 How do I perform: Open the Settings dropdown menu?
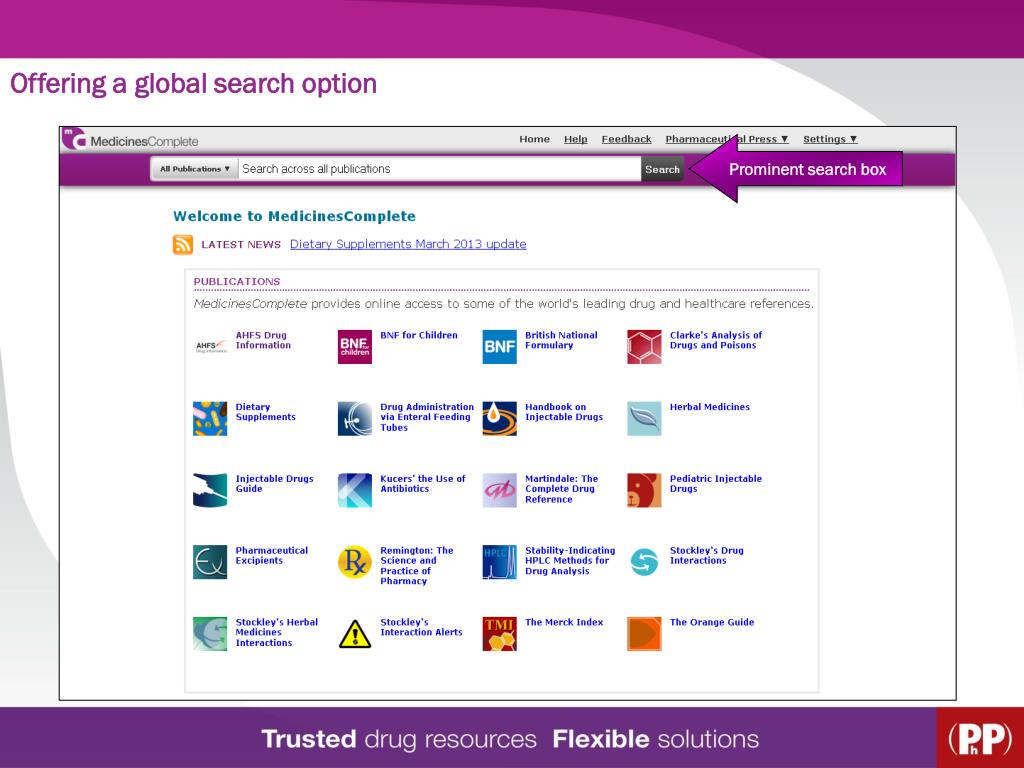click(x=830, y=139)
